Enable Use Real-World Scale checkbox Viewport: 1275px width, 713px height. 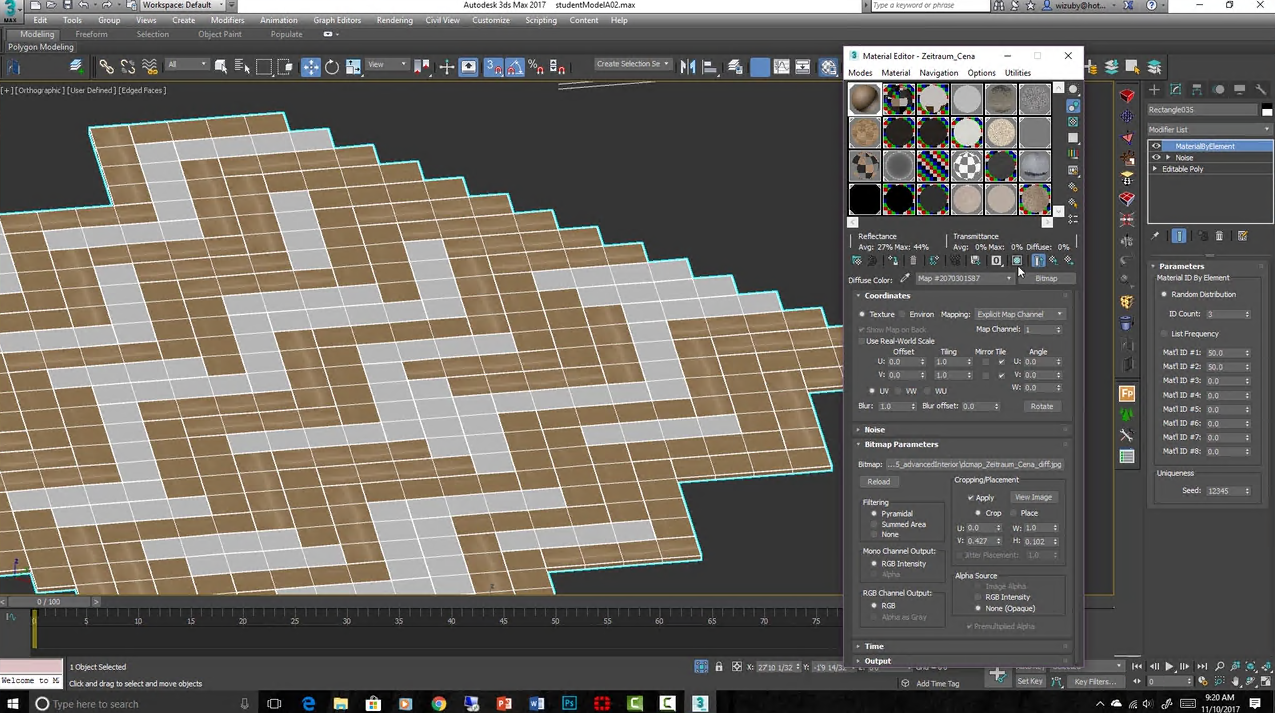point(862,341)
